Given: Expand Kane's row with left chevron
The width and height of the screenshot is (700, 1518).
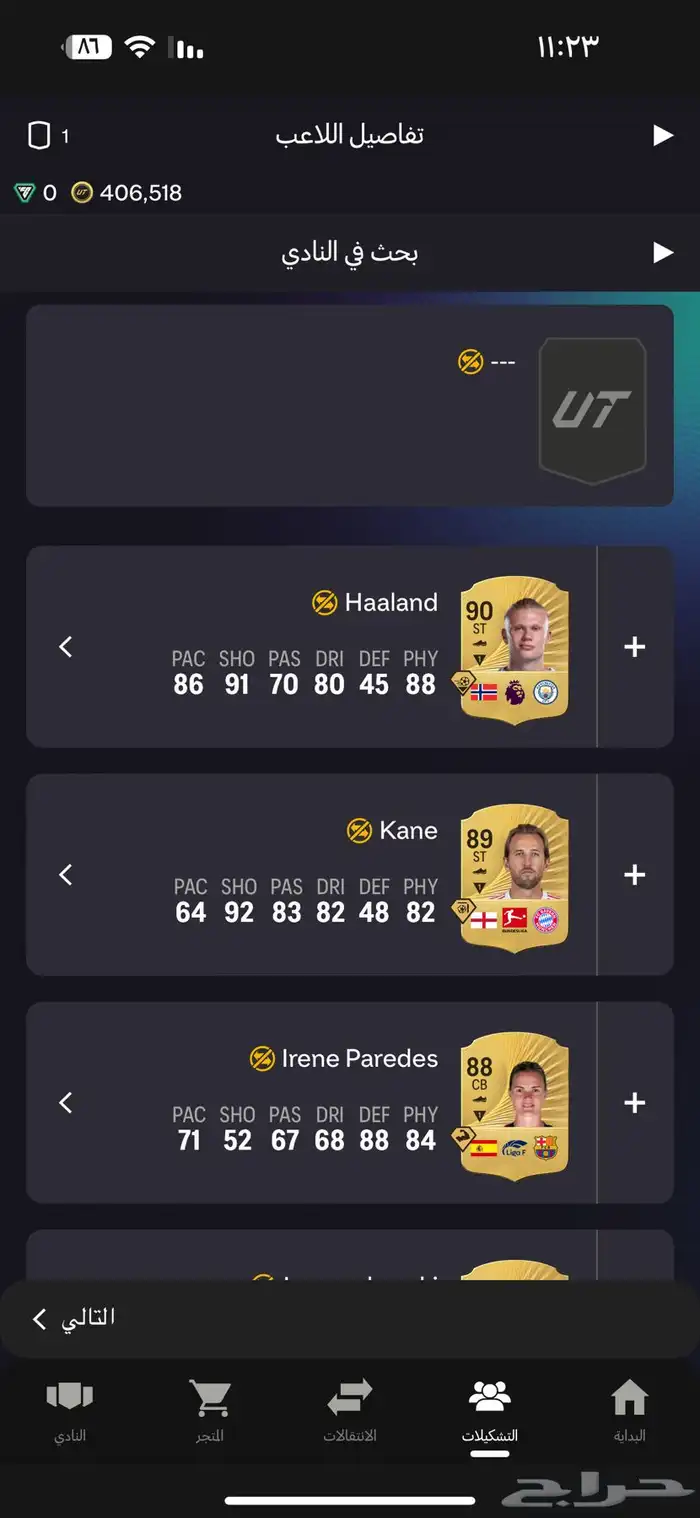Looking at the screenshot, I should [x=66, y=875].
